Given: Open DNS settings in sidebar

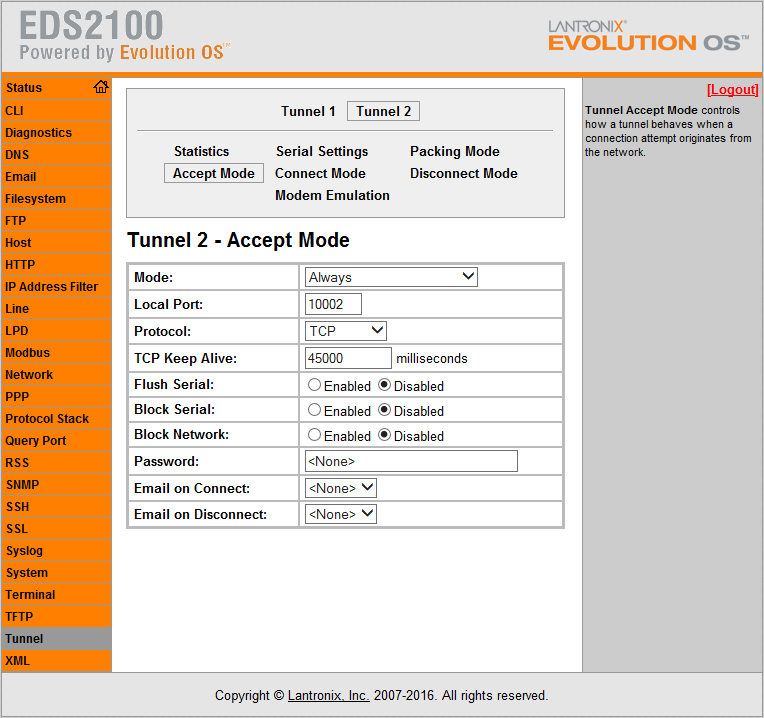Looking at the screenshot, I should point(57,154).
